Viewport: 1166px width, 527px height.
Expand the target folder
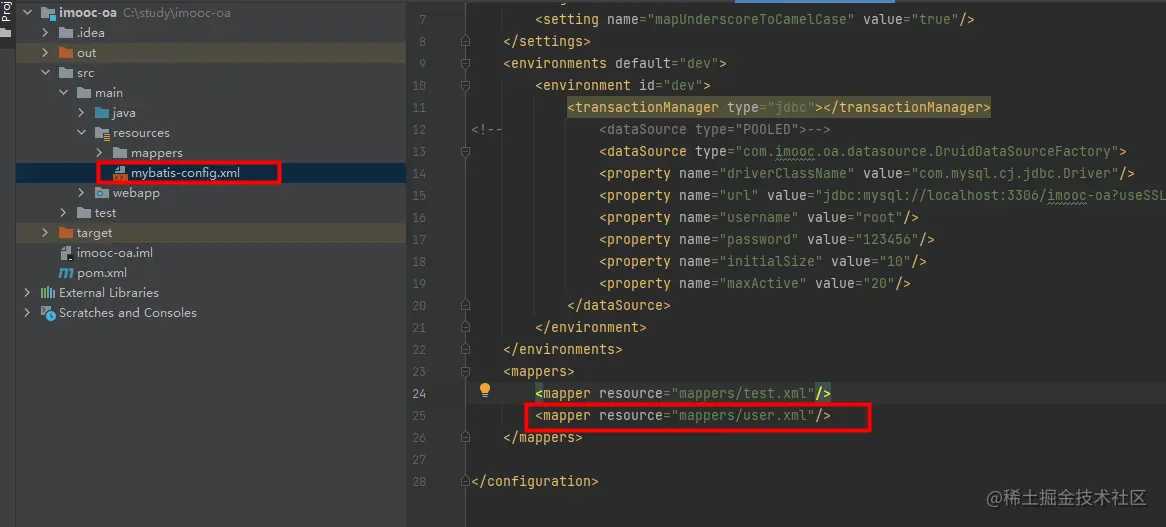tap(45, 233)
